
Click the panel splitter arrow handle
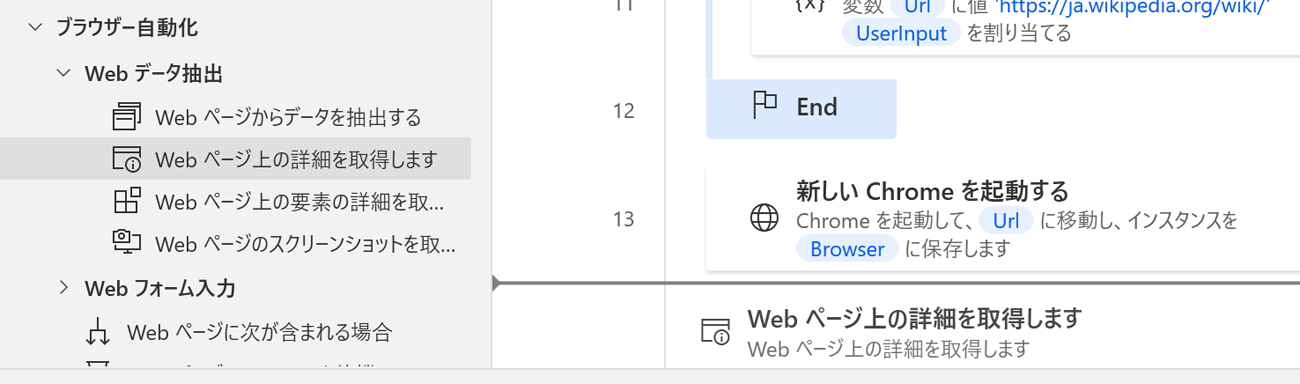click(496, 284)
